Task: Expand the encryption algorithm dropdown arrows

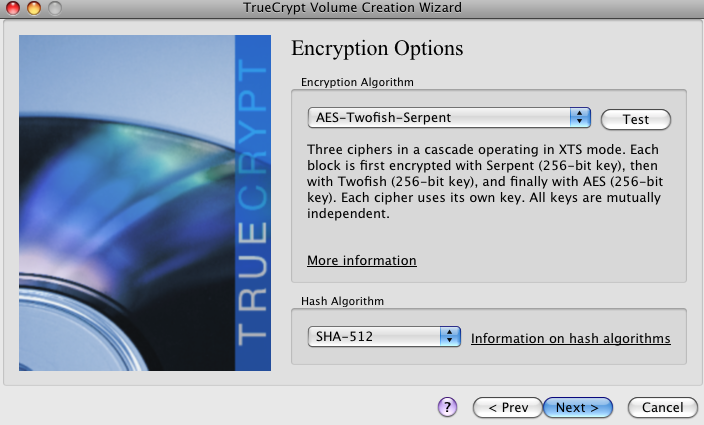Action: coord(580,118)
